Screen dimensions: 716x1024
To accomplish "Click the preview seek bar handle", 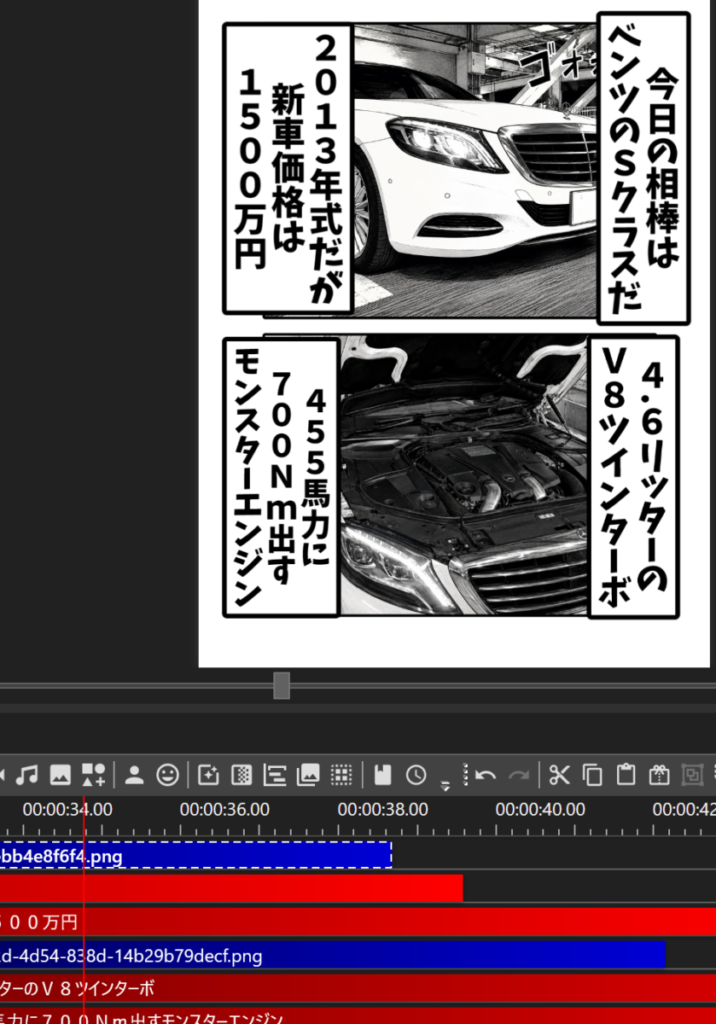I will point(282,686).
